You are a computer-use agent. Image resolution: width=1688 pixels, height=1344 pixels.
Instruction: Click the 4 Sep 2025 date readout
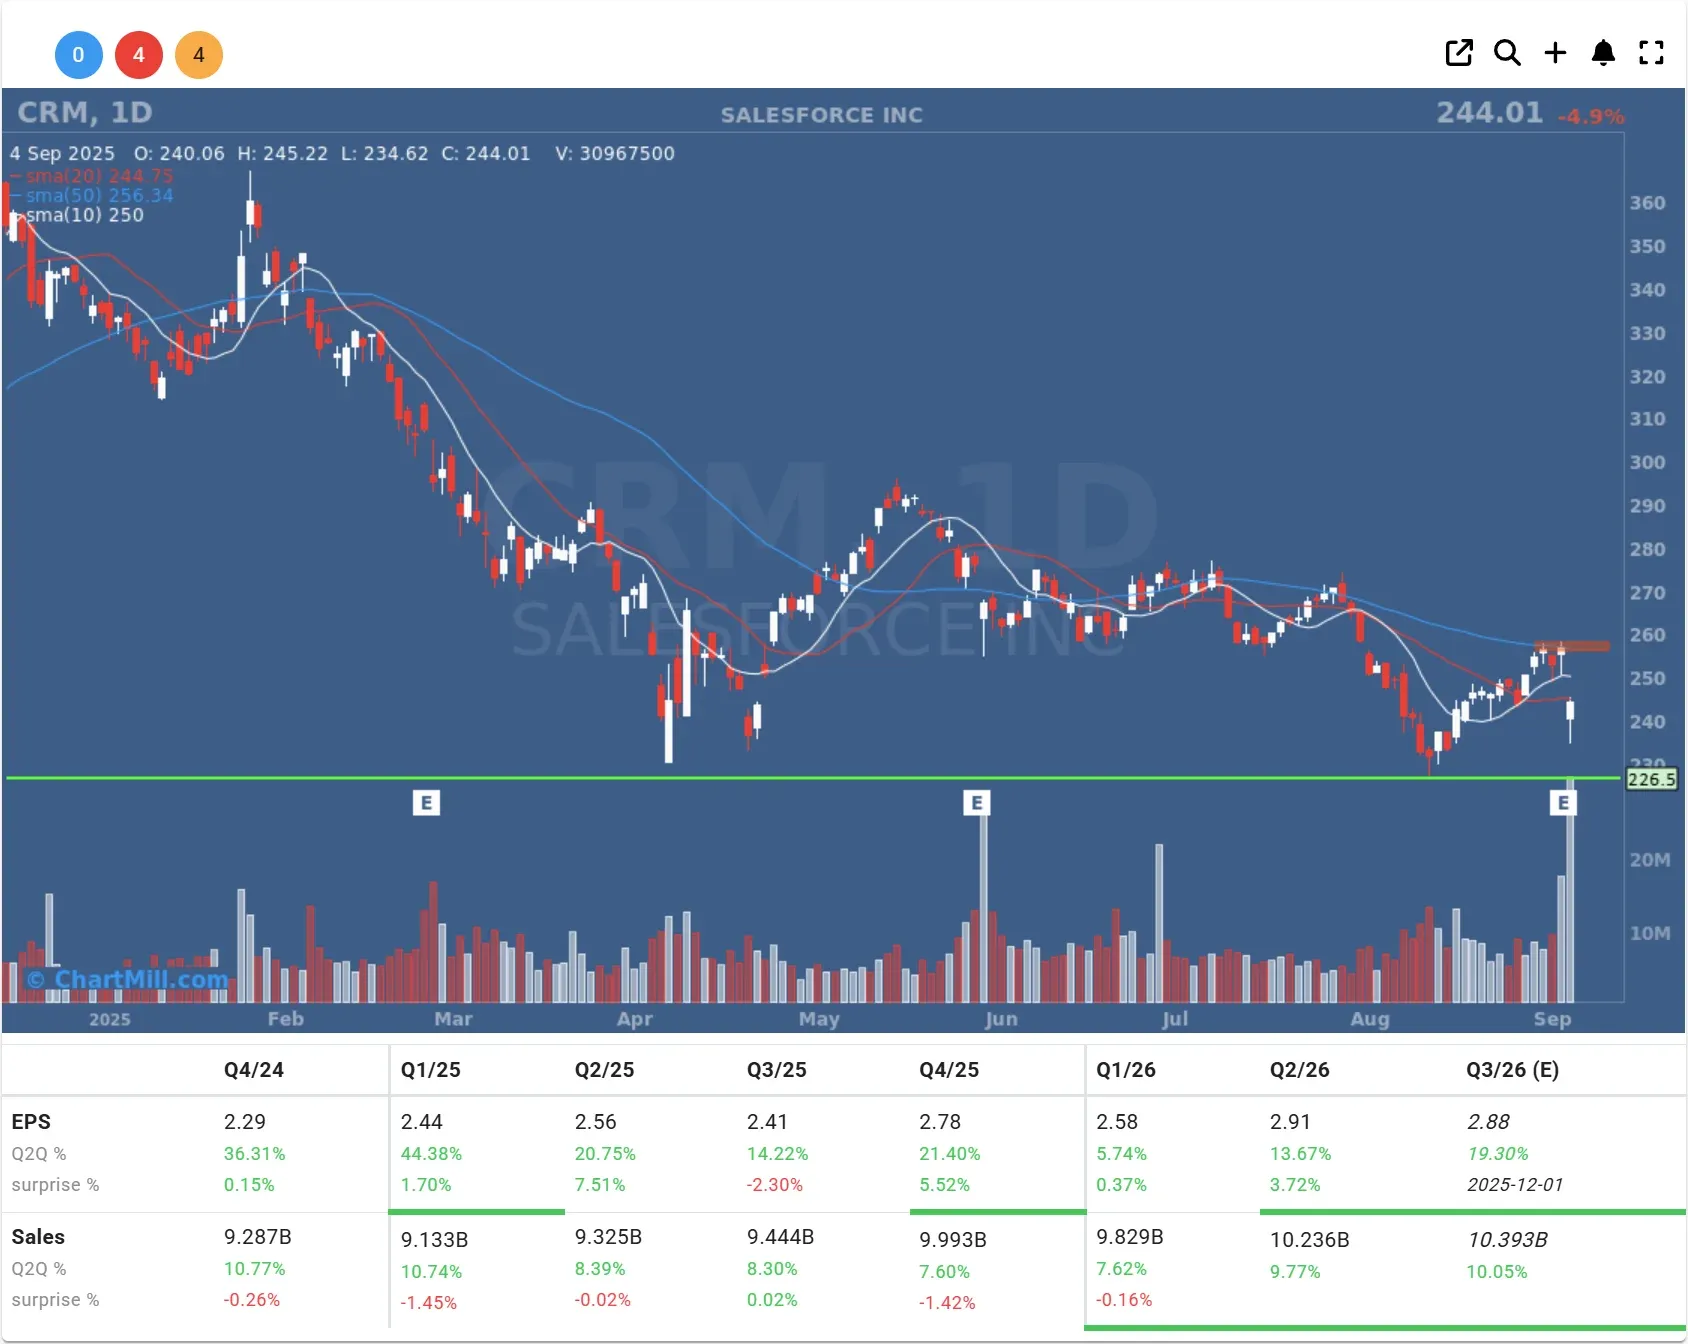62,154
